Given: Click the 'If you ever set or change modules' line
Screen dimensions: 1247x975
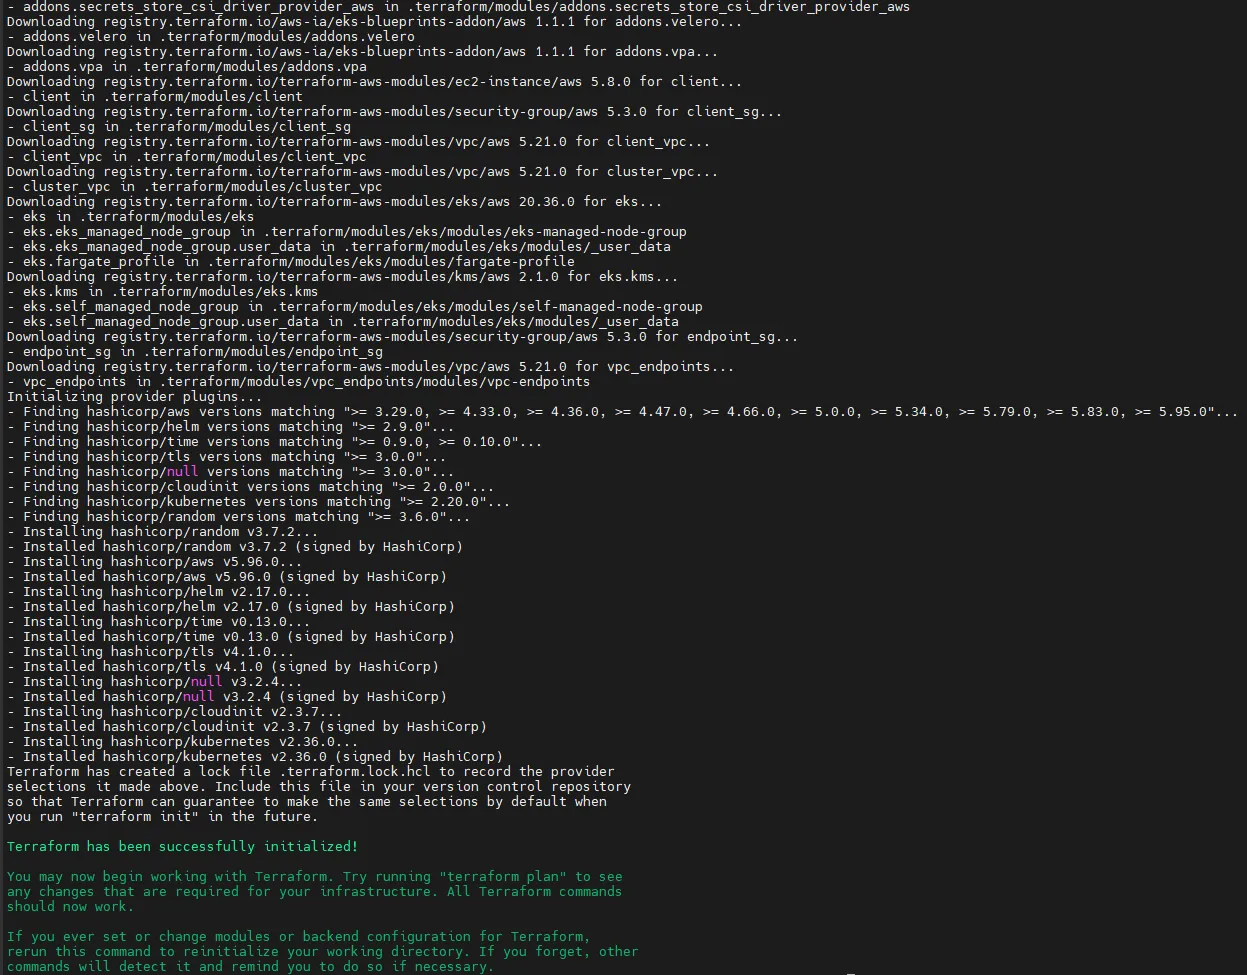Looking at the screenshot, I should [x=299, y=937].
